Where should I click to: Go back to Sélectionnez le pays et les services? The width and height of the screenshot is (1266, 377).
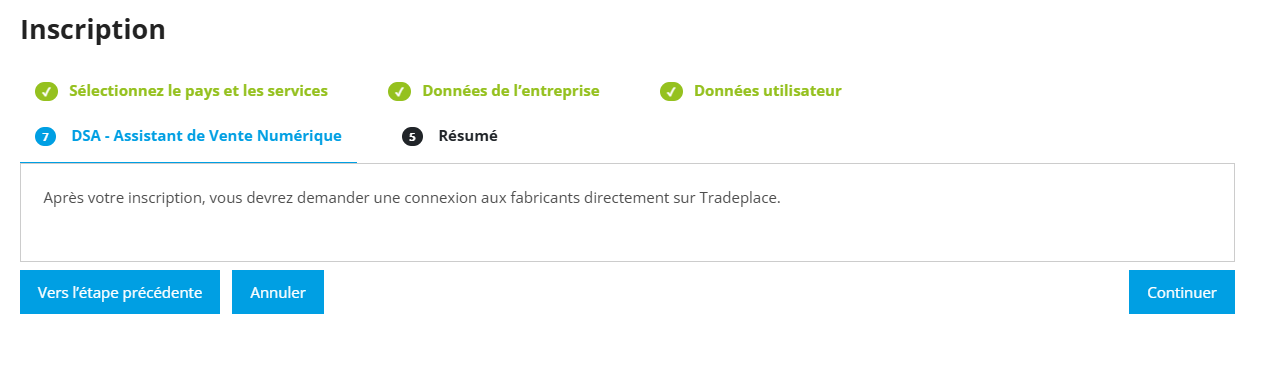click(x=198, y=91)
